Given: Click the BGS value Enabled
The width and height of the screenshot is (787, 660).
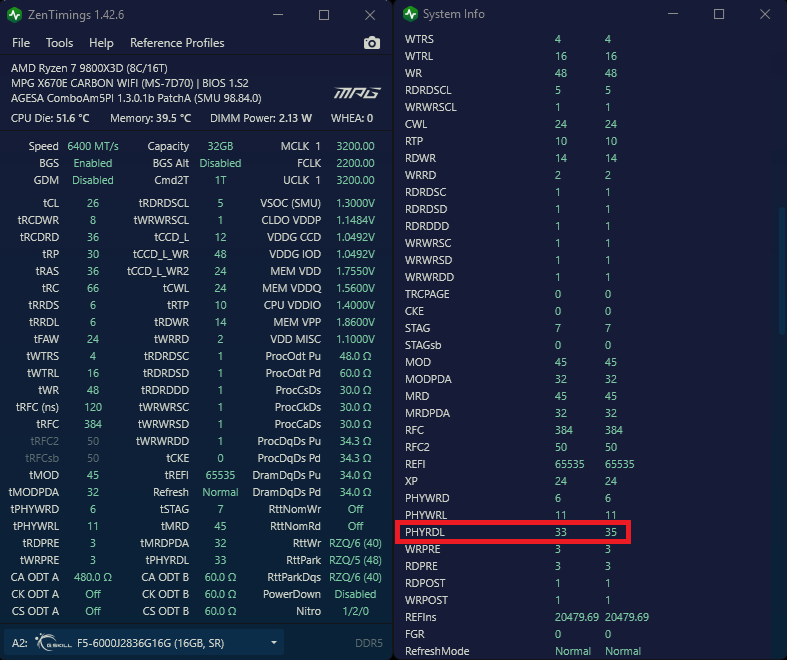Looking at the screenshot, I should [x=93, y=163].
